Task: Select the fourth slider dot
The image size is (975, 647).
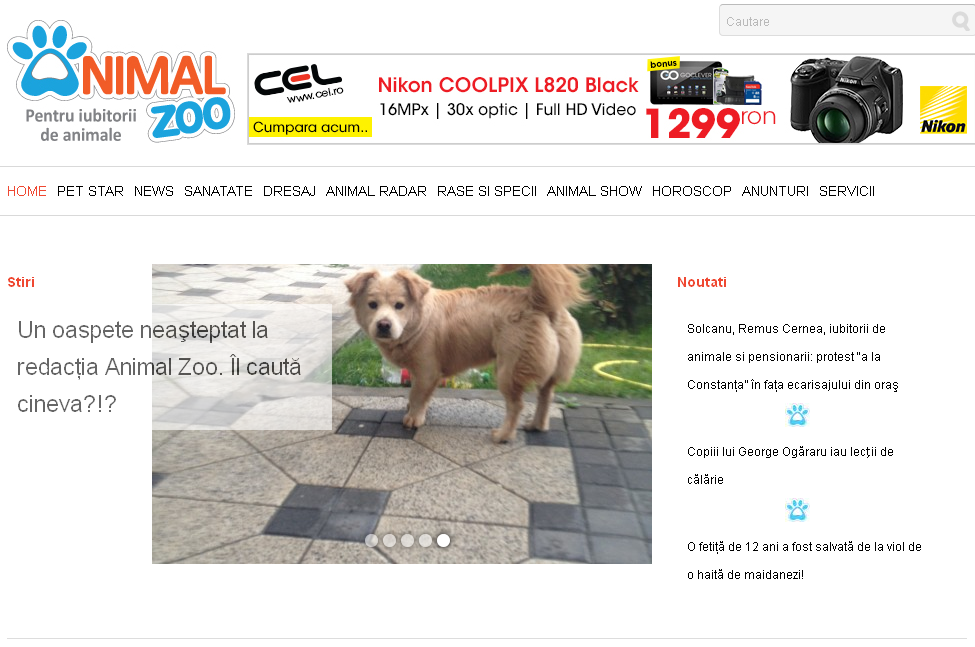Action: (425, 540)
